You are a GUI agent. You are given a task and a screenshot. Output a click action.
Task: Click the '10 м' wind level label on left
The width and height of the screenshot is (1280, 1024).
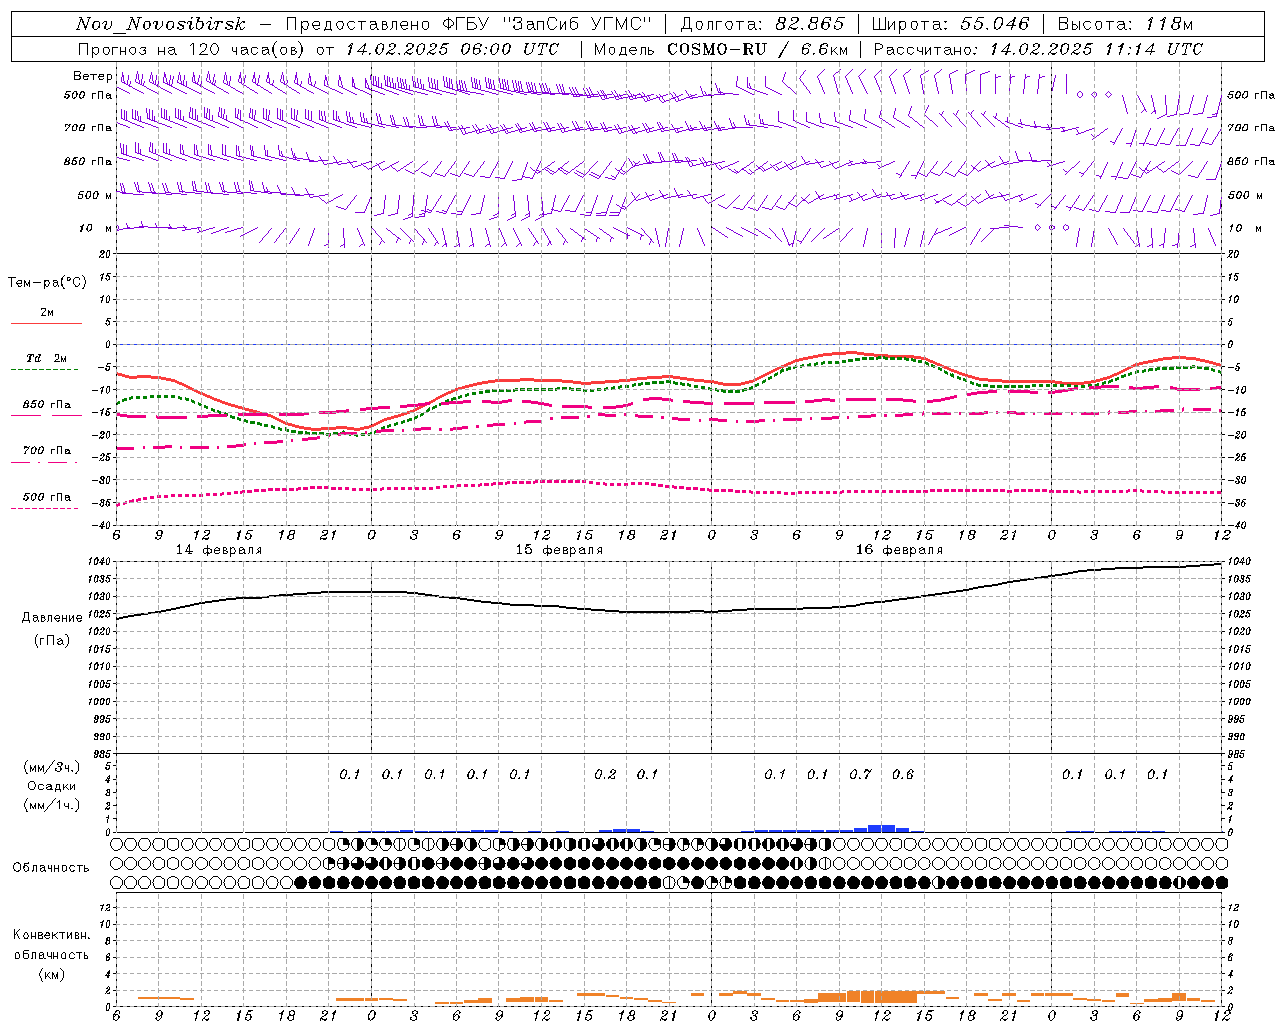[96, 228]
